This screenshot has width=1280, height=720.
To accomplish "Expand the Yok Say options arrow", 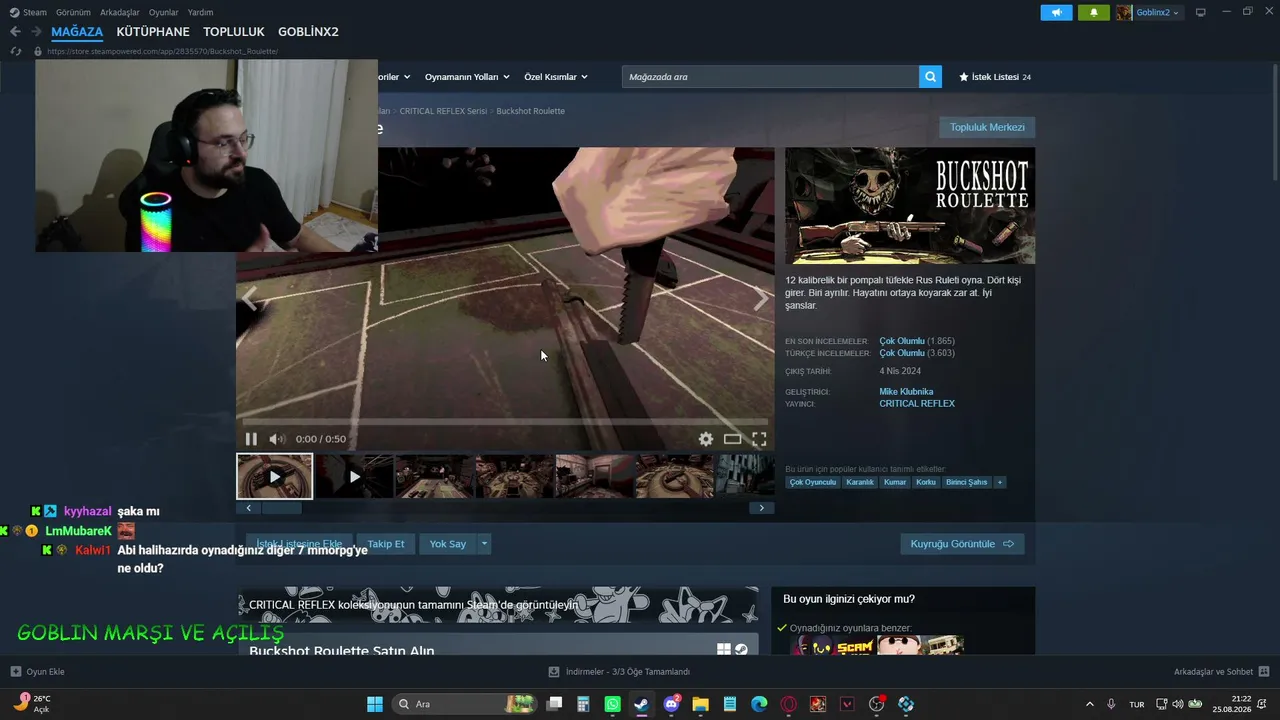I will pos(484,544).
